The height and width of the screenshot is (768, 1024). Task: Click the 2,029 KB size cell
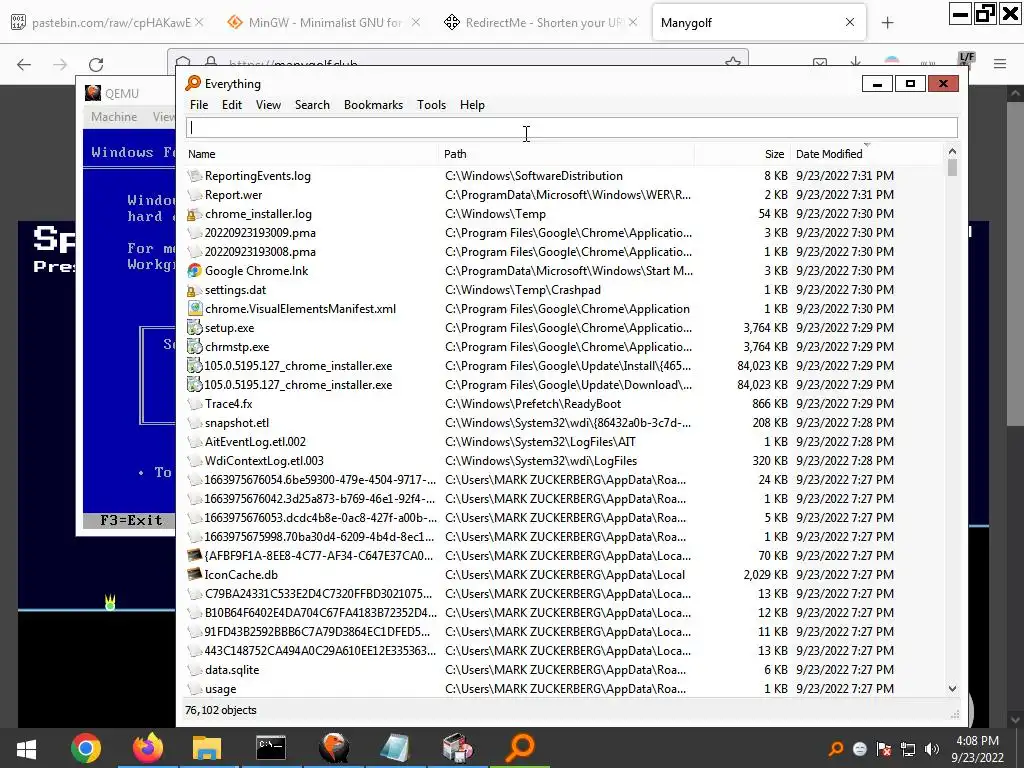(x=765, y=575)
